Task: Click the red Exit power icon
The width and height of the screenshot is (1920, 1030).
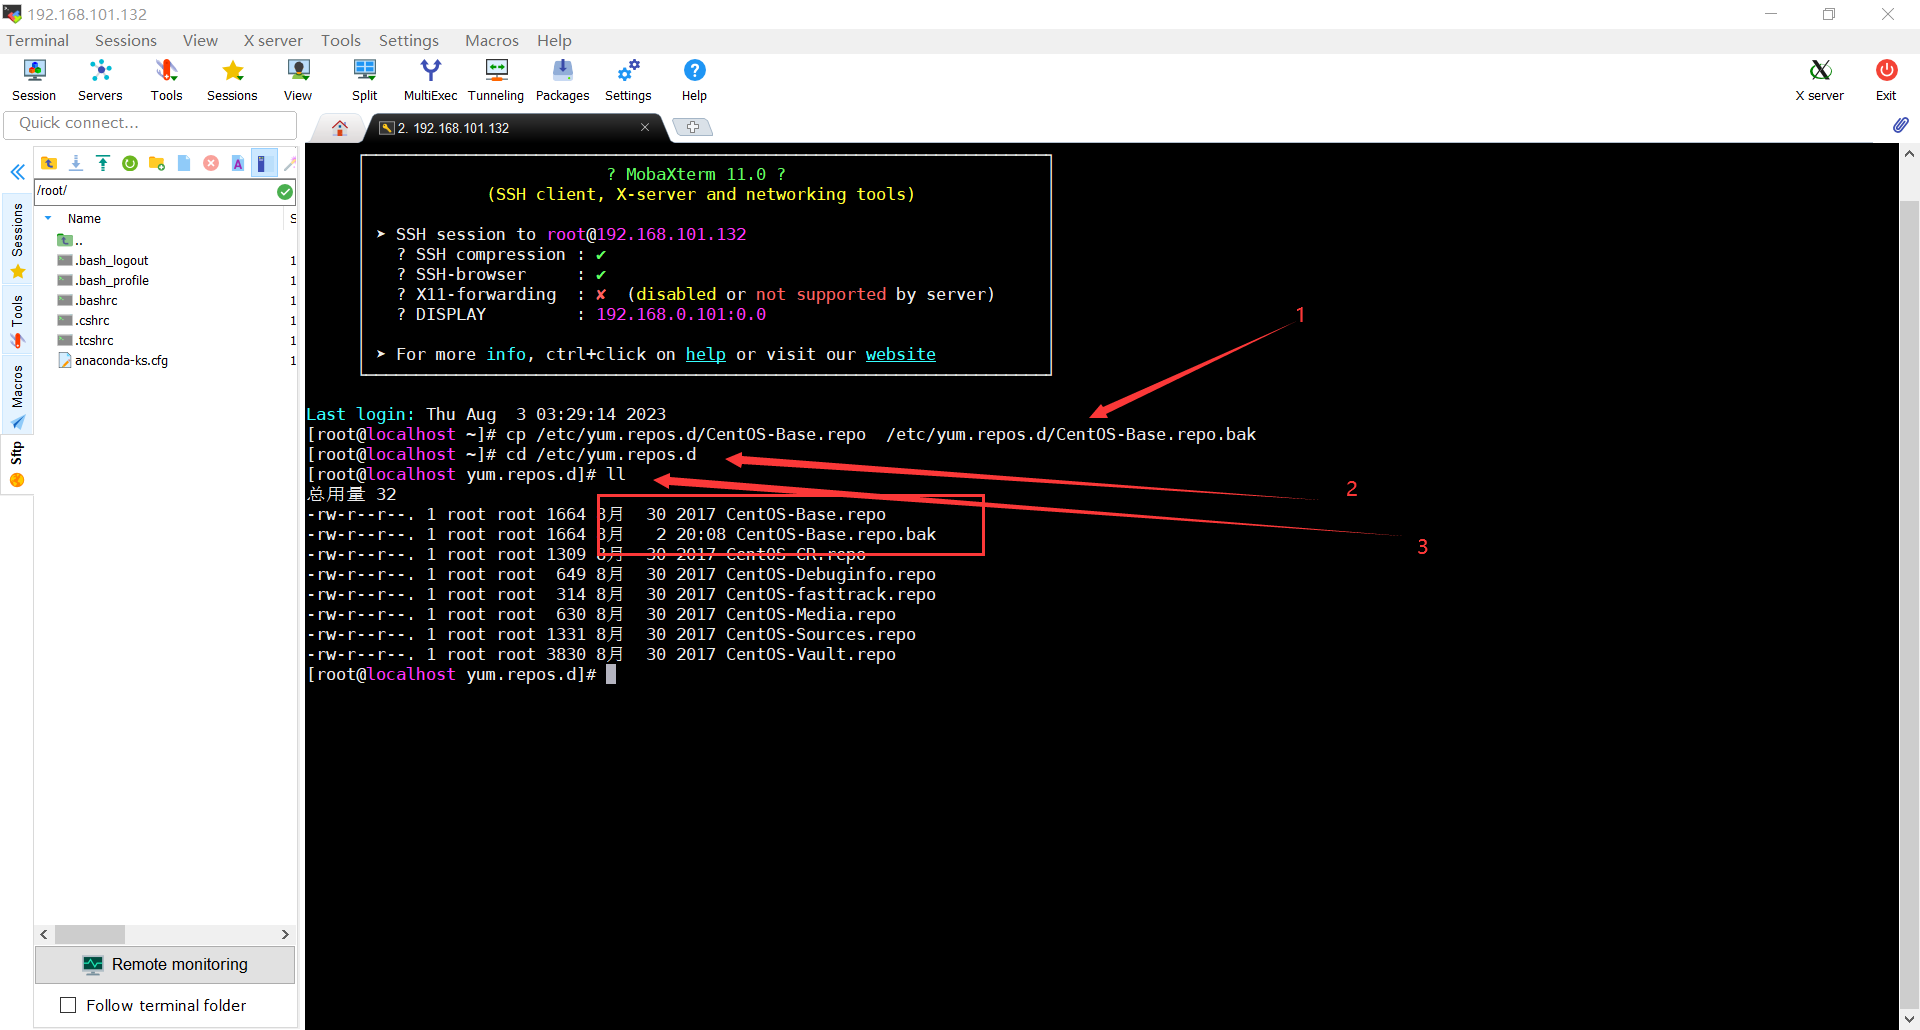Action: (1886, 80)
